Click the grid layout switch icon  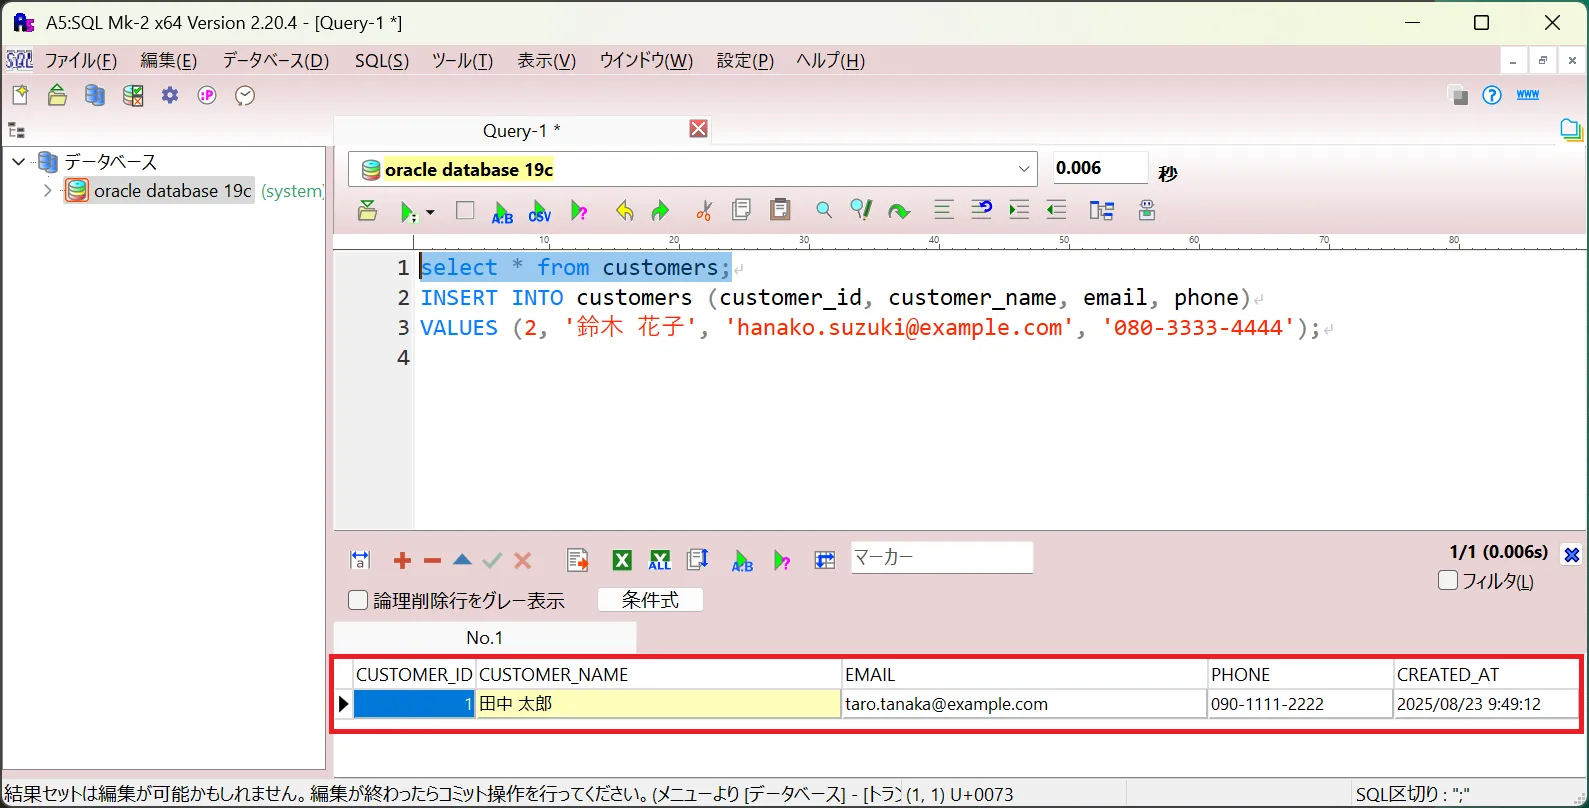click(x=824, y=560)
